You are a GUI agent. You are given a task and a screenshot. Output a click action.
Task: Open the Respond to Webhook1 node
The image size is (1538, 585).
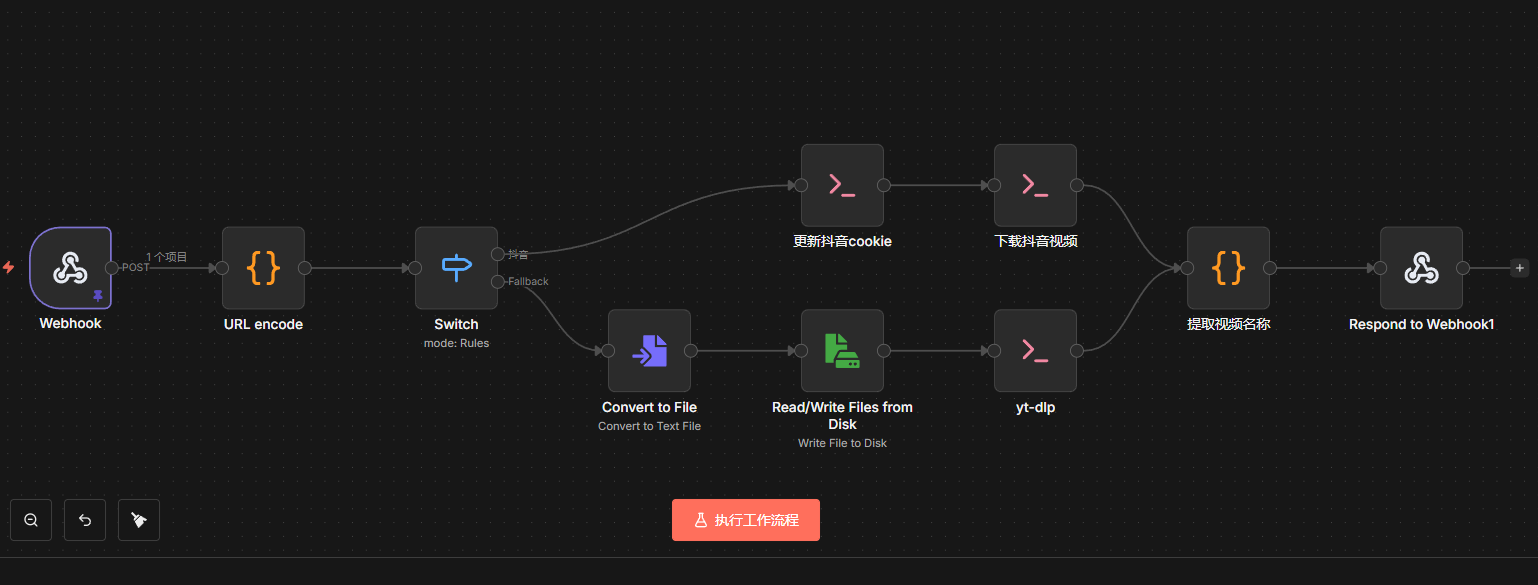pyautogui.click(x=1421, y=268)
